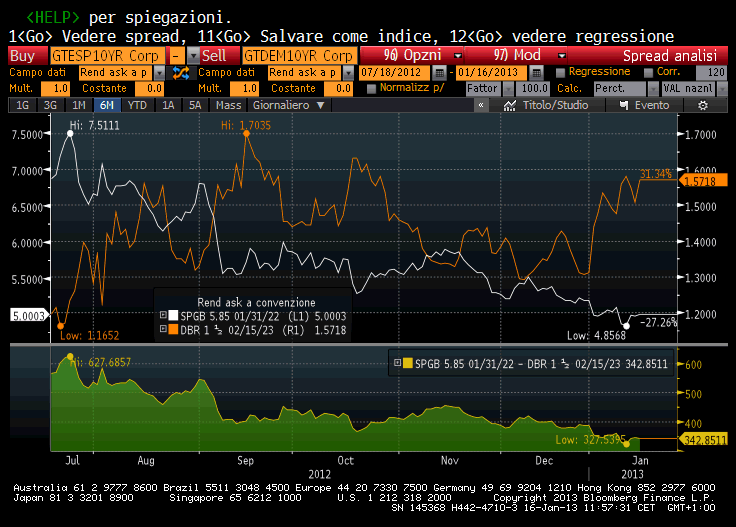Viewport: 736px width, 527px height.
Task: Check the Normalizz p/ checkbox
Action: 372,89
